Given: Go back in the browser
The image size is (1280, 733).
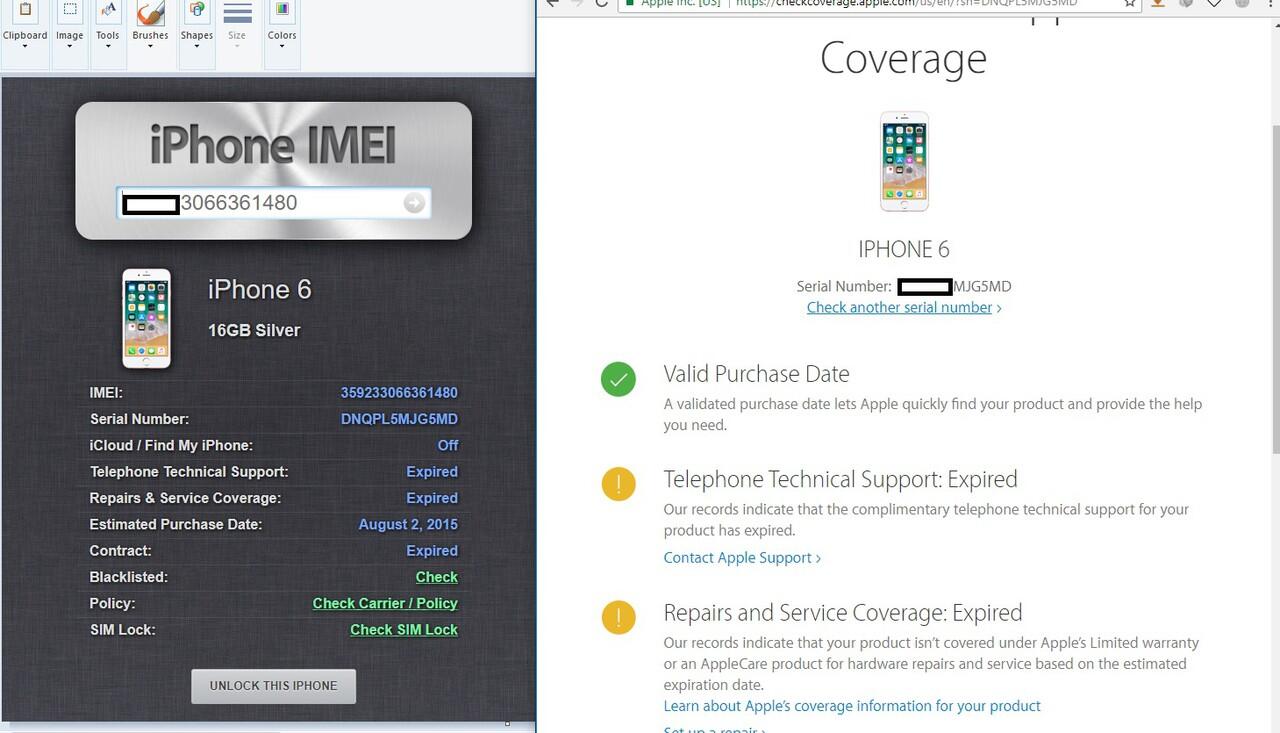Looking at the screenshot, I should tap(551, 3).
